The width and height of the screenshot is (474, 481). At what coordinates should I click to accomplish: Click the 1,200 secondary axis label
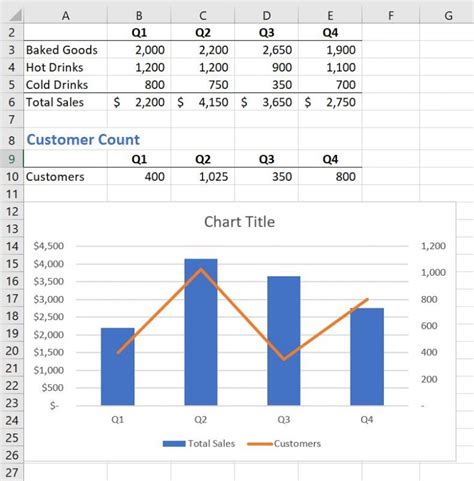click(x=433, y=246)
